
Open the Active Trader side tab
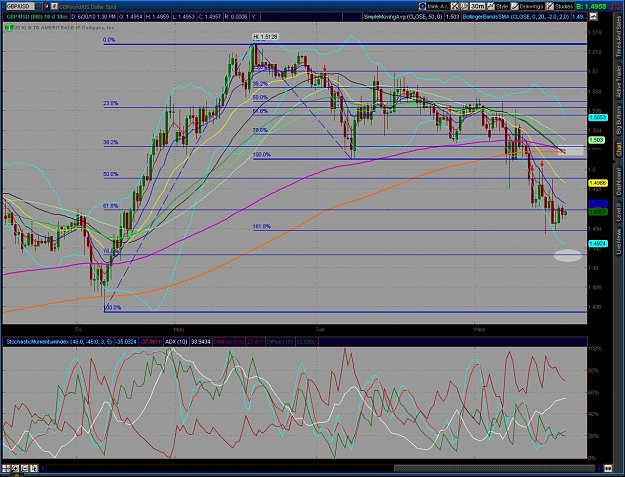(x=618, y=81)
